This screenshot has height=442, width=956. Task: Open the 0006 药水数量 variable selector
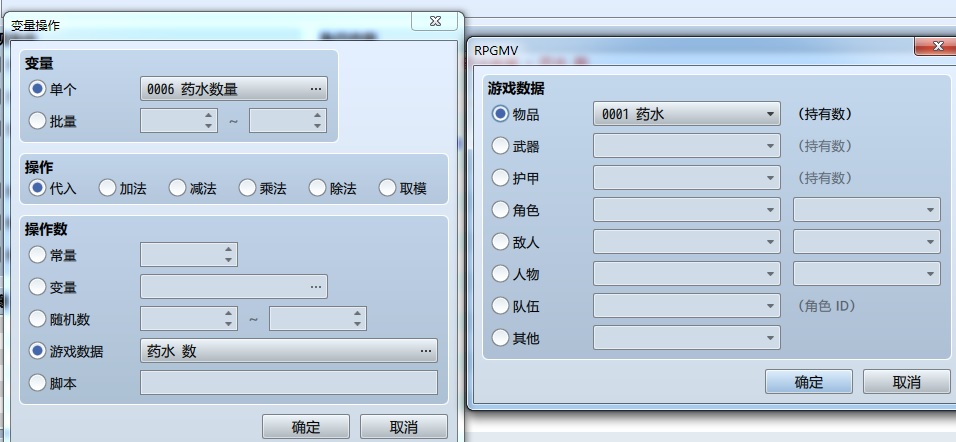tap(234, 89)
